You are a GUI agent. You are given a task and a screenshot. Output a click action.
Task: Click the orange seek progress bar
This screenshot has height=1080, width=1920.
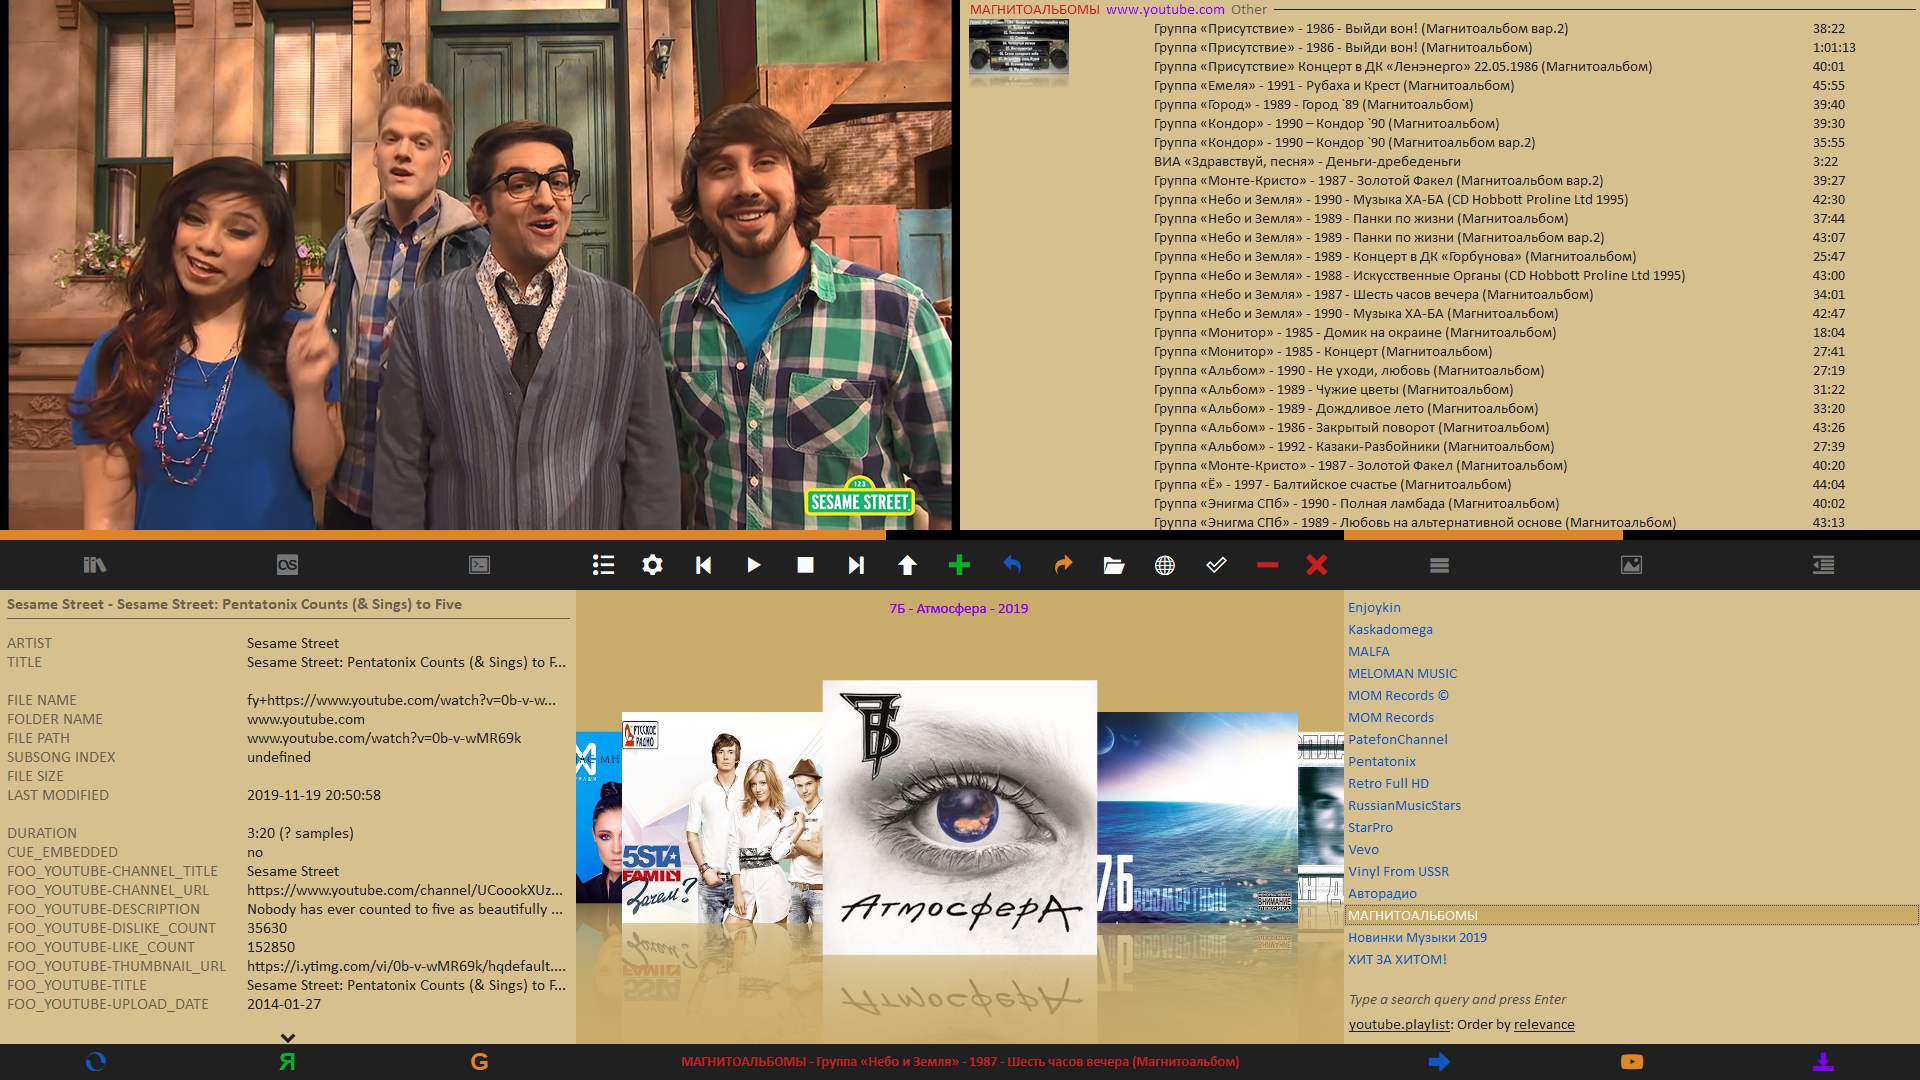click(442, 535)
